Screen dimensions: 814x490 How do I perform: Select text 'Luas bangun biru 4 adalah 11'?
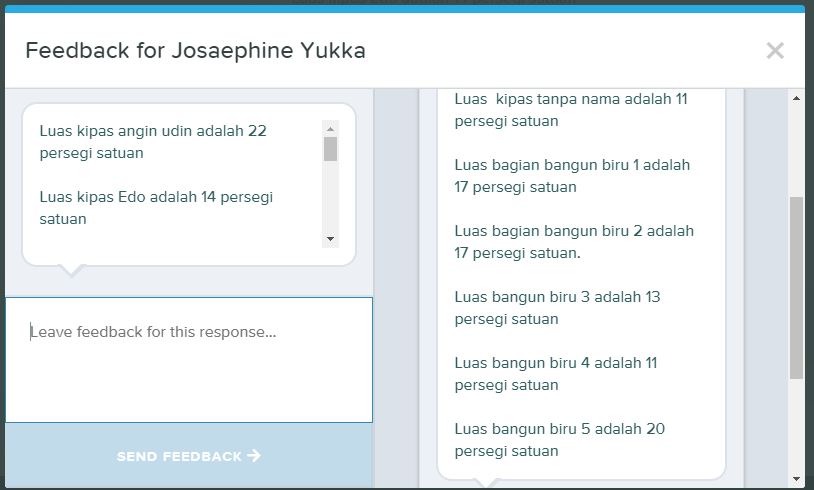[556, 363]
